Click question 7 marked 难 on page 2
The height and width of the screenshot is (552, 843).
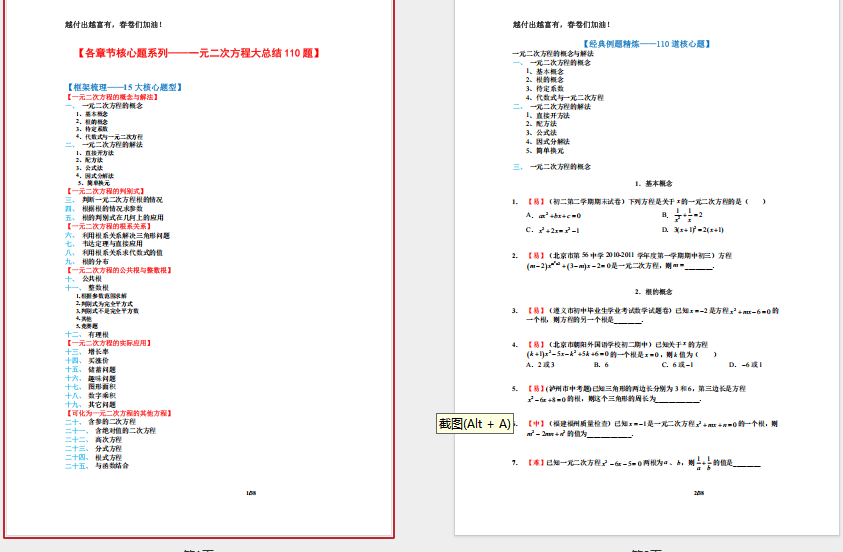tap(640, 463)
